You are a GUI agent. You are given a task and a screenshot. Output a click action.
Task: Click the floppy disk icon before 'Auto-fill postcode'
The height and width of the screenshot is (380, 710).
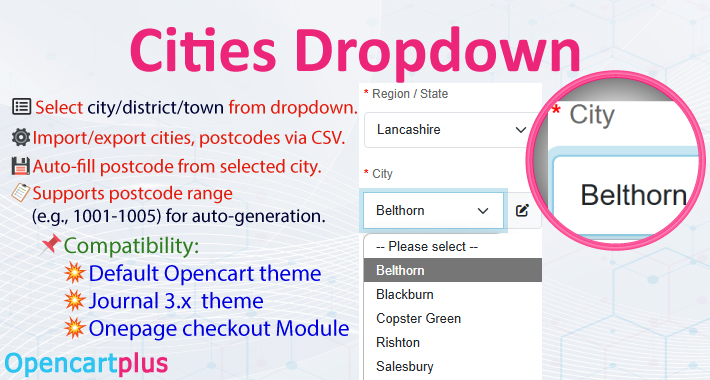pyautogui.click(x=20, y=166)
